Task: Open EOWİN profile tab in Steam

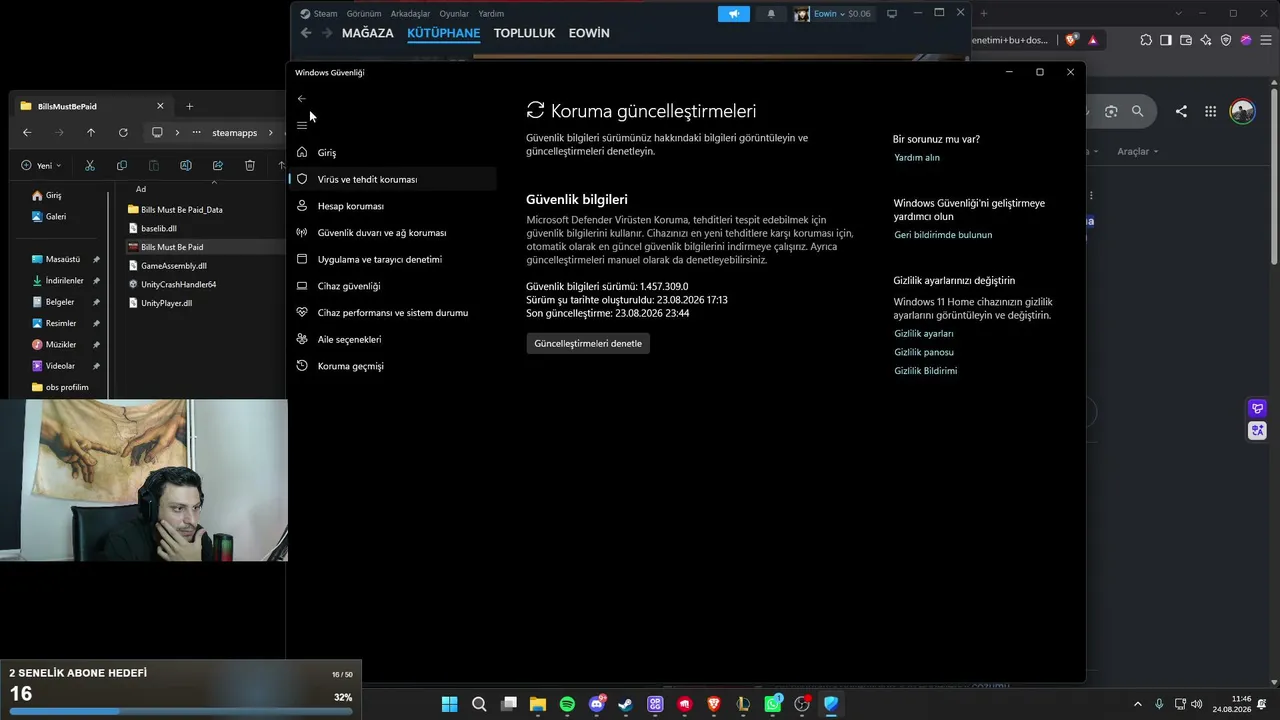Action: point(589,33)
